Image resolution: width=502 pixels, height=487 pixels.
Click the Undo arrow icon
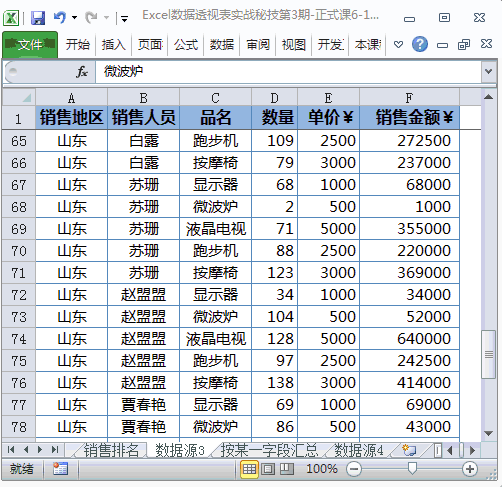coord(60,17)
